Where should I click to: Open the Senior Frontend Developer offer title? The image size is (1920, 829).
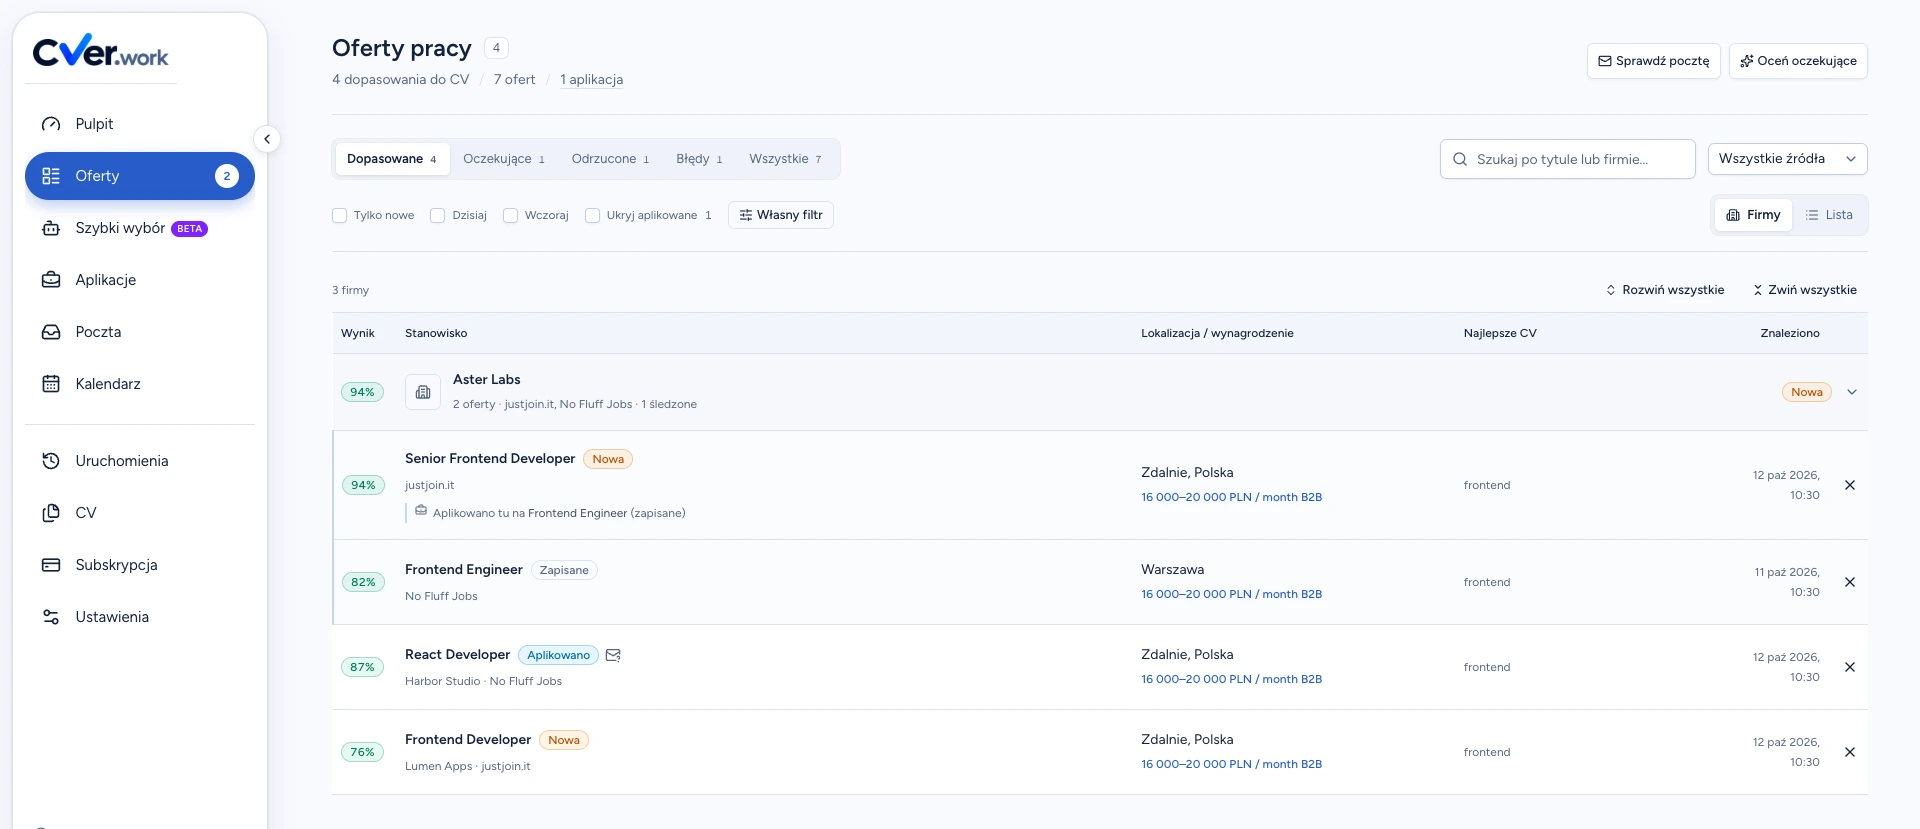pyautogui.click(x=490, y=459)
